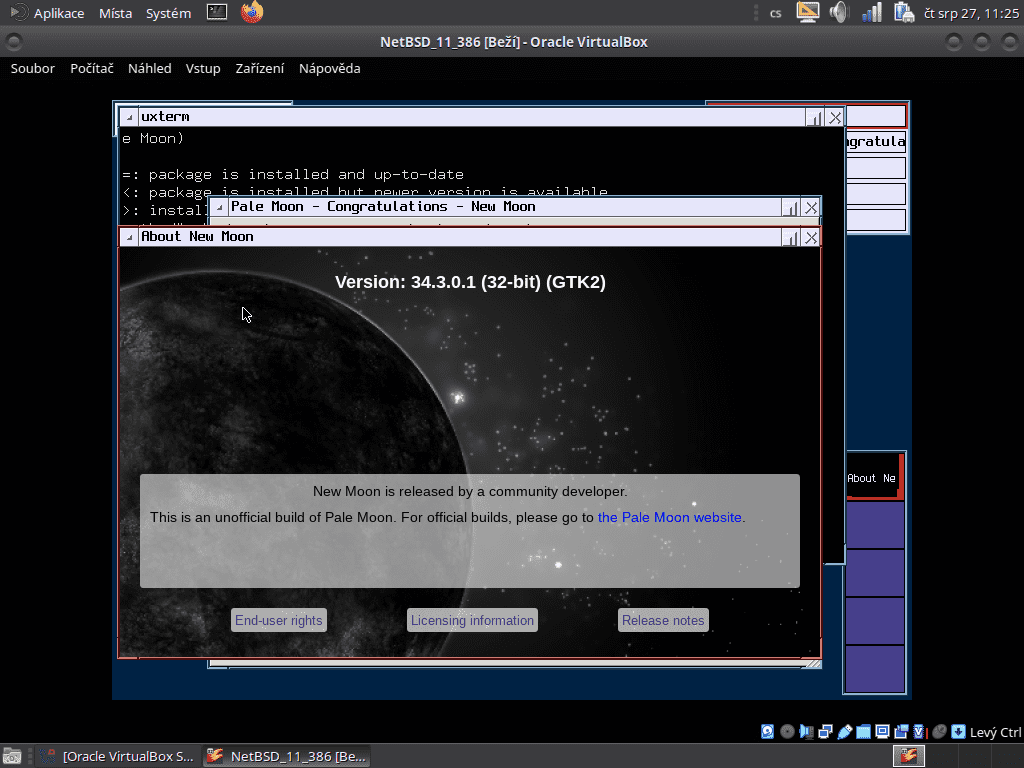
Task: Iconify the uxterm window
Action: click(x=815, y=118)
